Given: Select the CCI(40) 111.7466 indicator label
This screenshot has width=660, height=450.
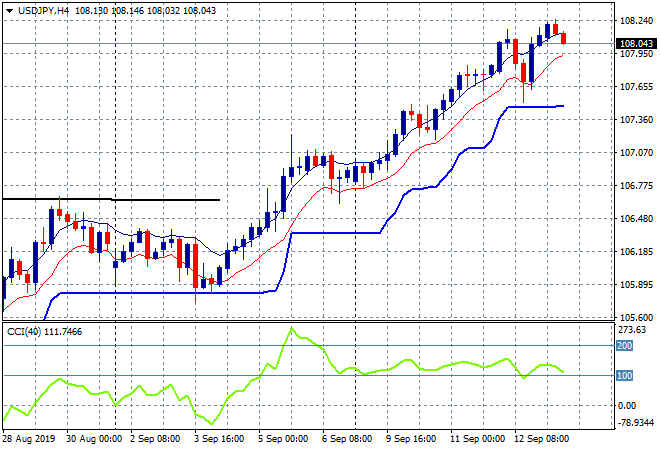Looking at the screenshot, I should click(x=45, y=332).
